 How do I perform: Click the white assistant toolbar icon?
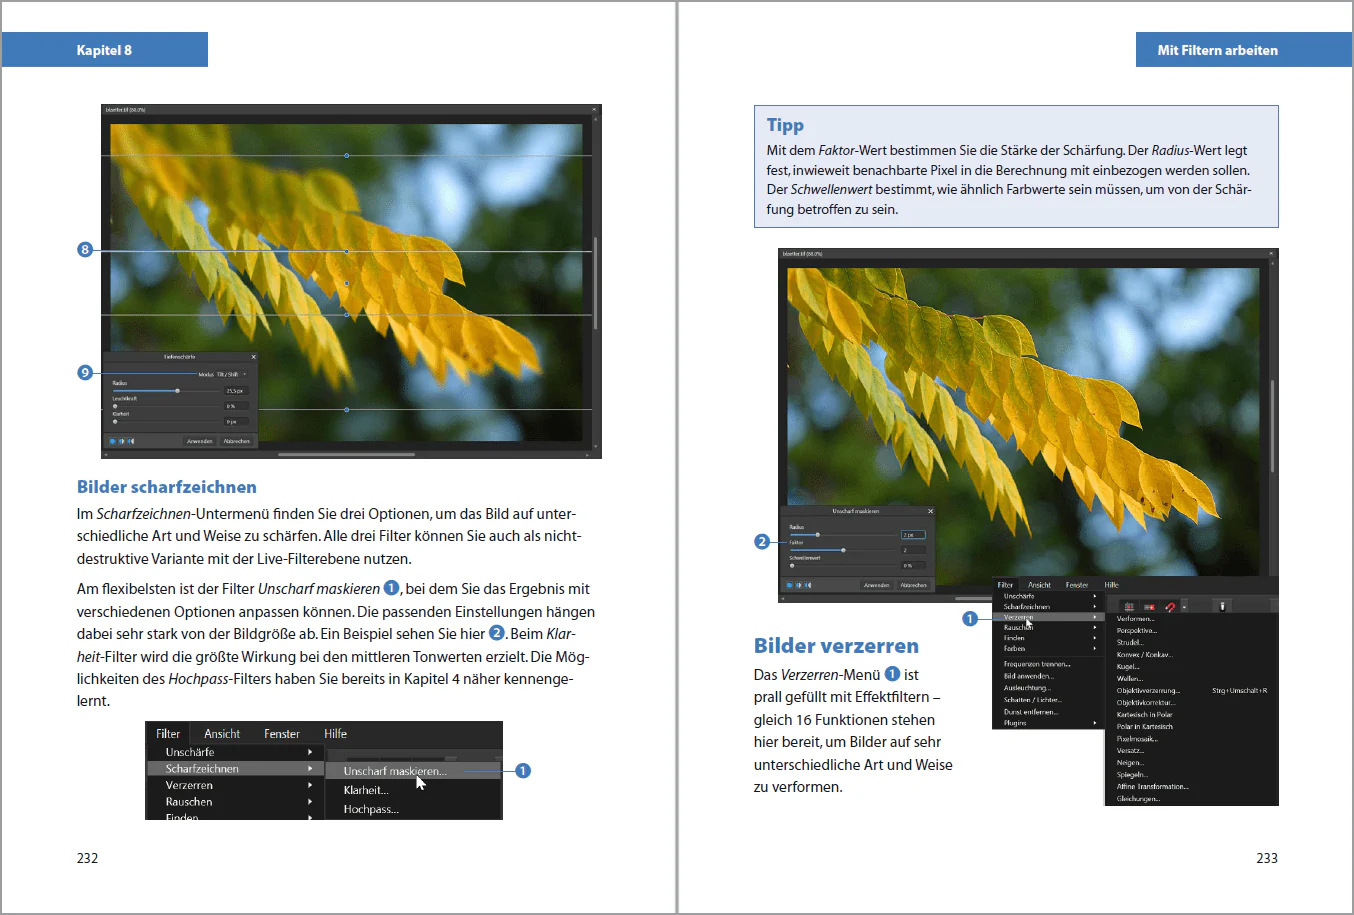point(1222,606)
